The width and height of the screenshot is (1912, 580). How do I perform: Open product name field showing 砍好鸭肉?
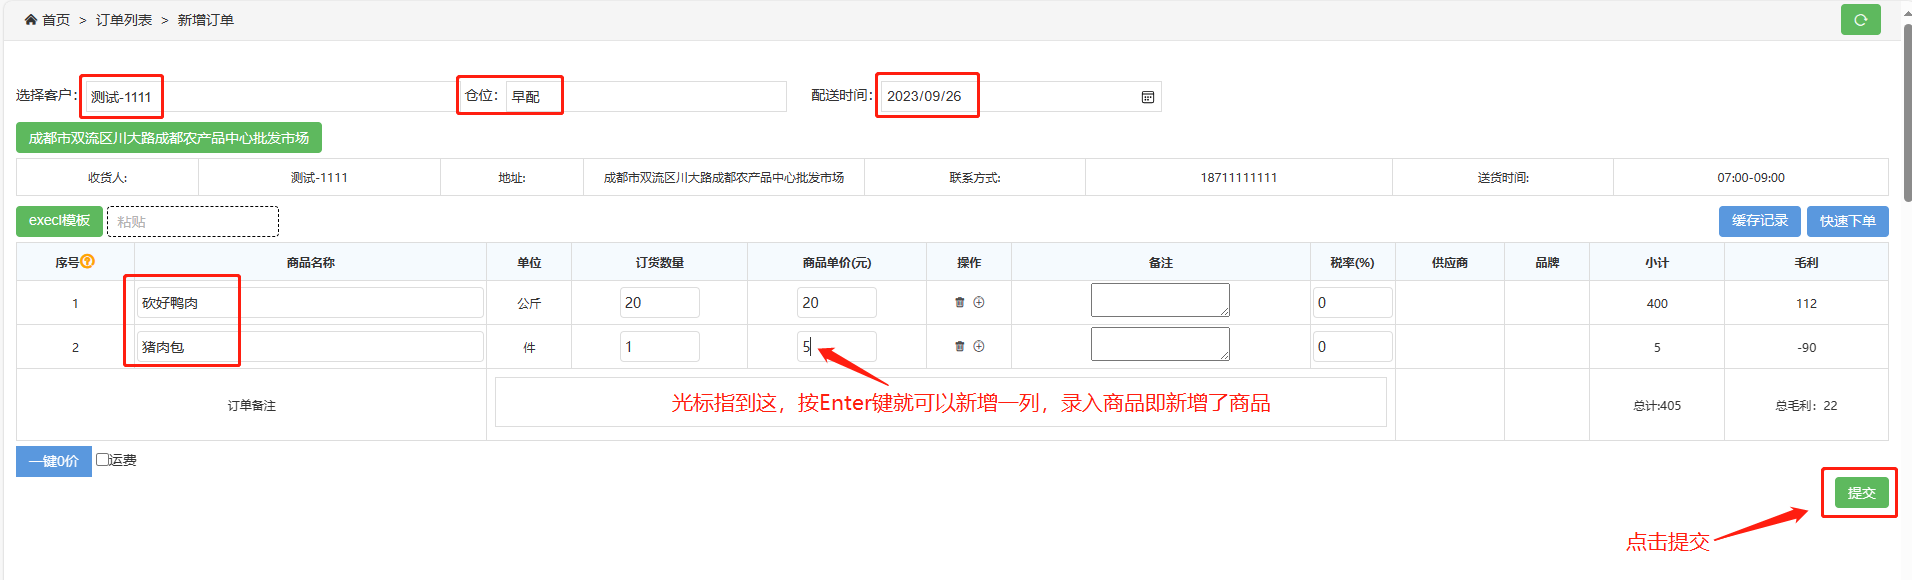click(310, 303)
